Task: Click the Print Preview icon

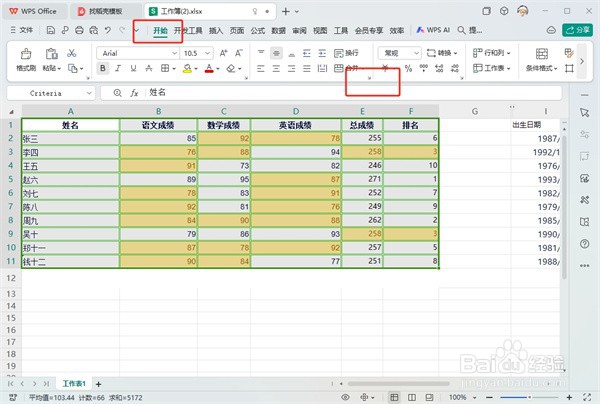Action: click(94, 30)
